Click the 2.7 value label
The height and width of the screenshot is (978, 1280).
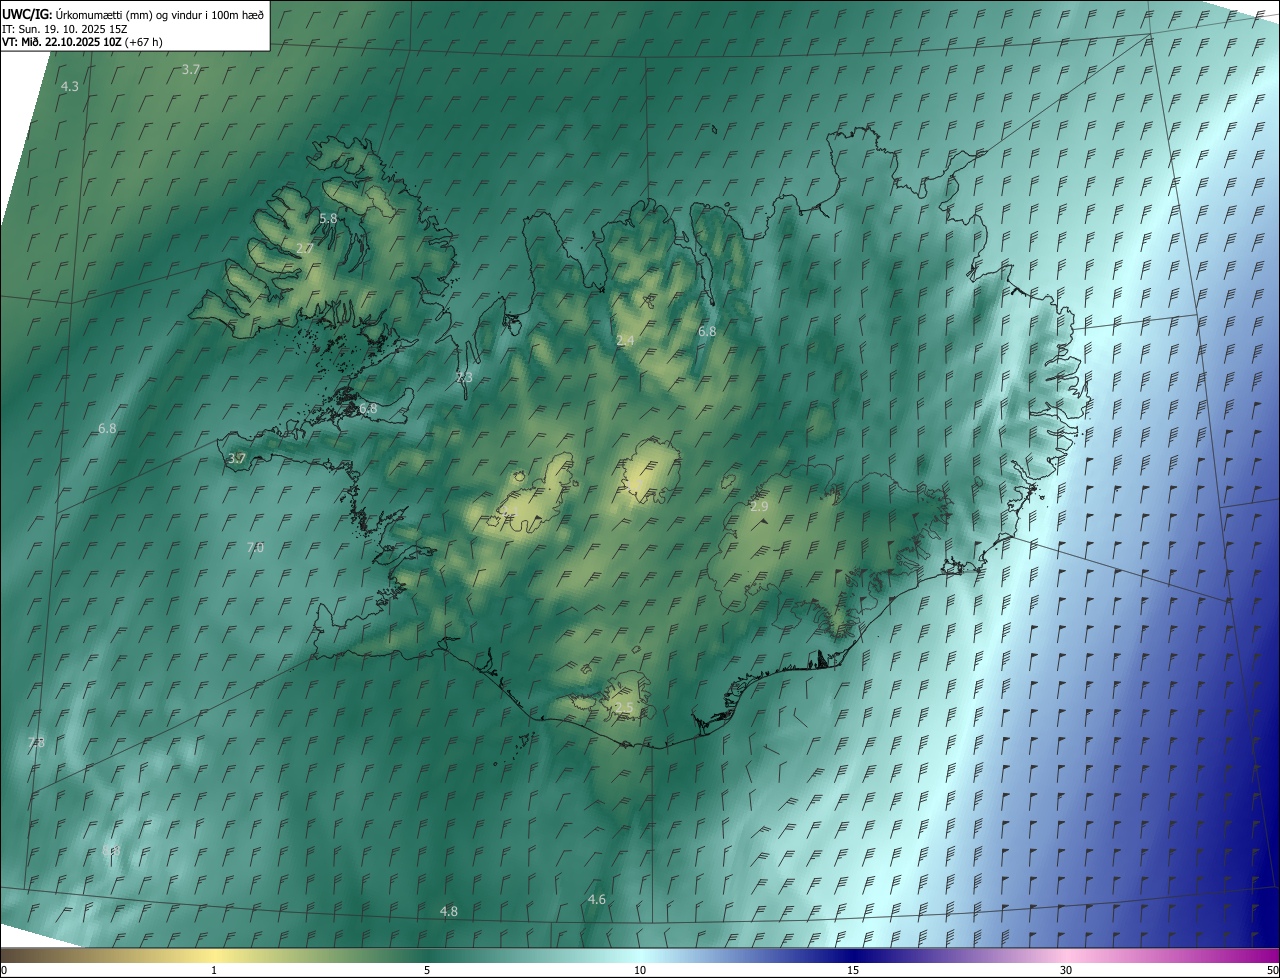tap(305, 248)
